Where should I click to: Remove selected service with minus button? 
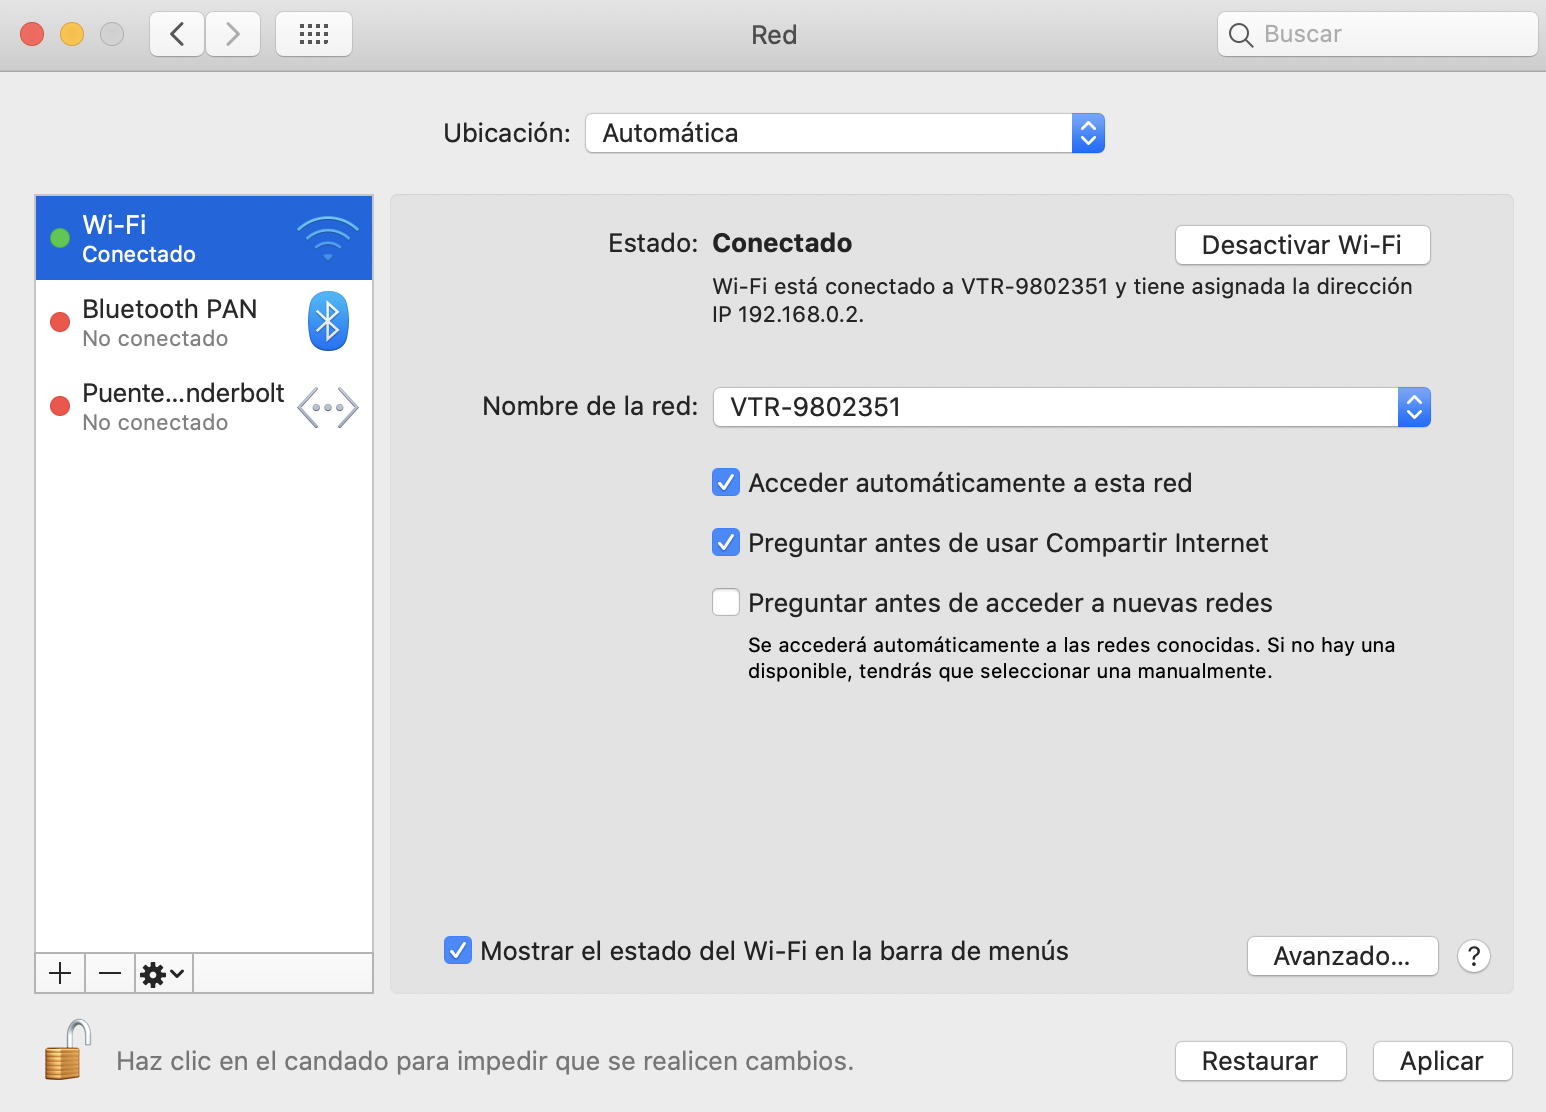pyautogui.click(x=110, y=973)
